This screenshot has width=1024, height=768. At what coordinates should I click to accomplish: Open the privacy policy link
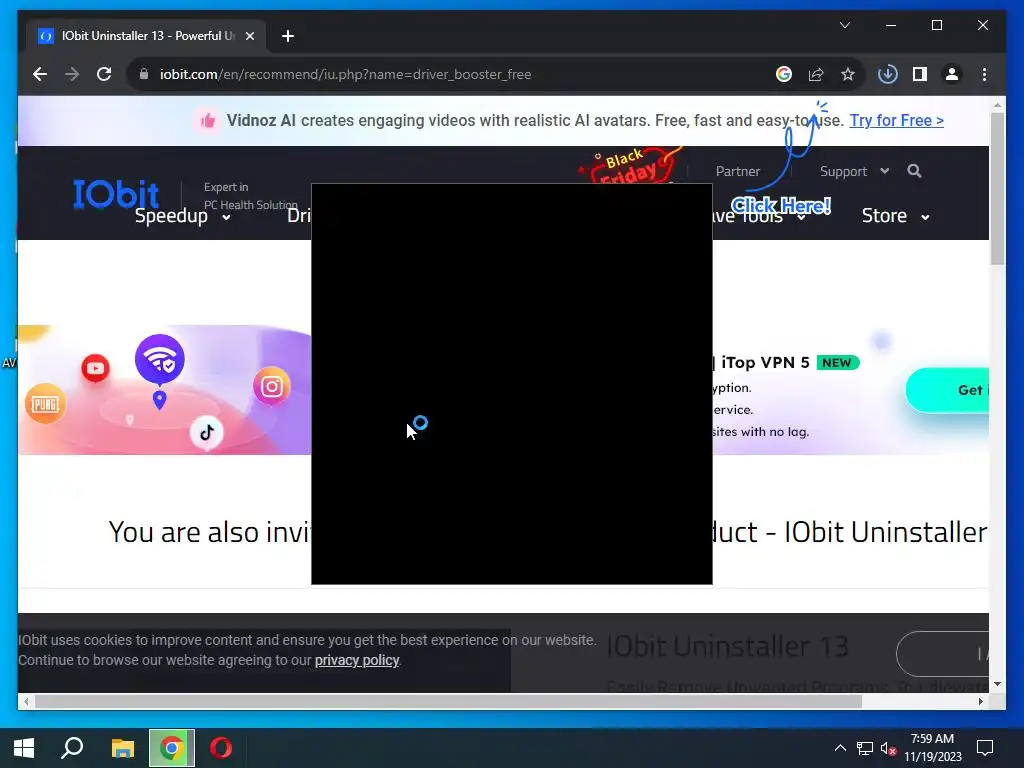tap(357, 660)
